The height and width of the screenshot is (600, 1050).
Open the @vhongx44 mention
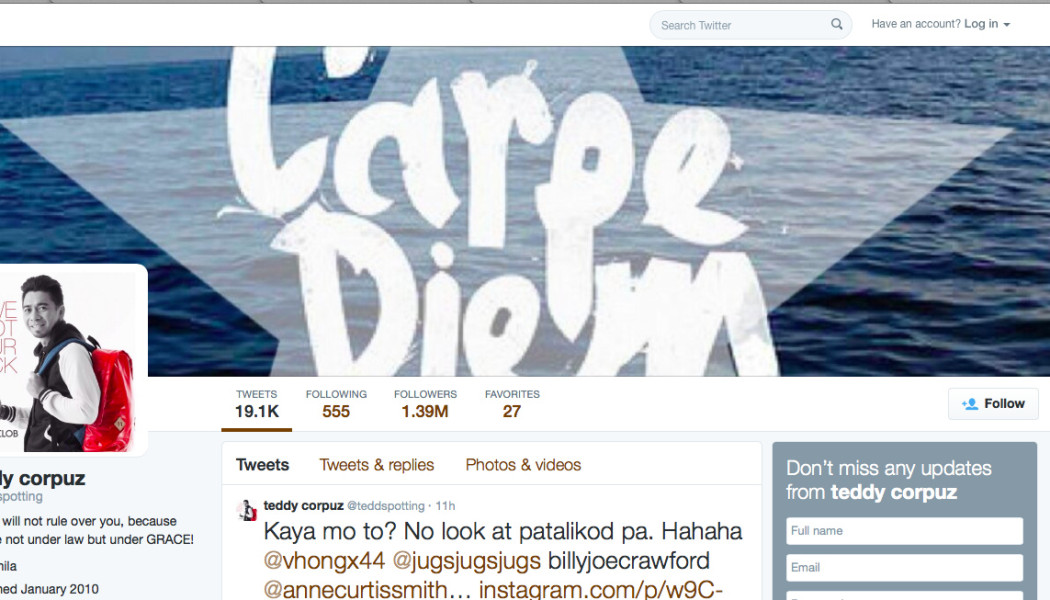pos(324,560)
